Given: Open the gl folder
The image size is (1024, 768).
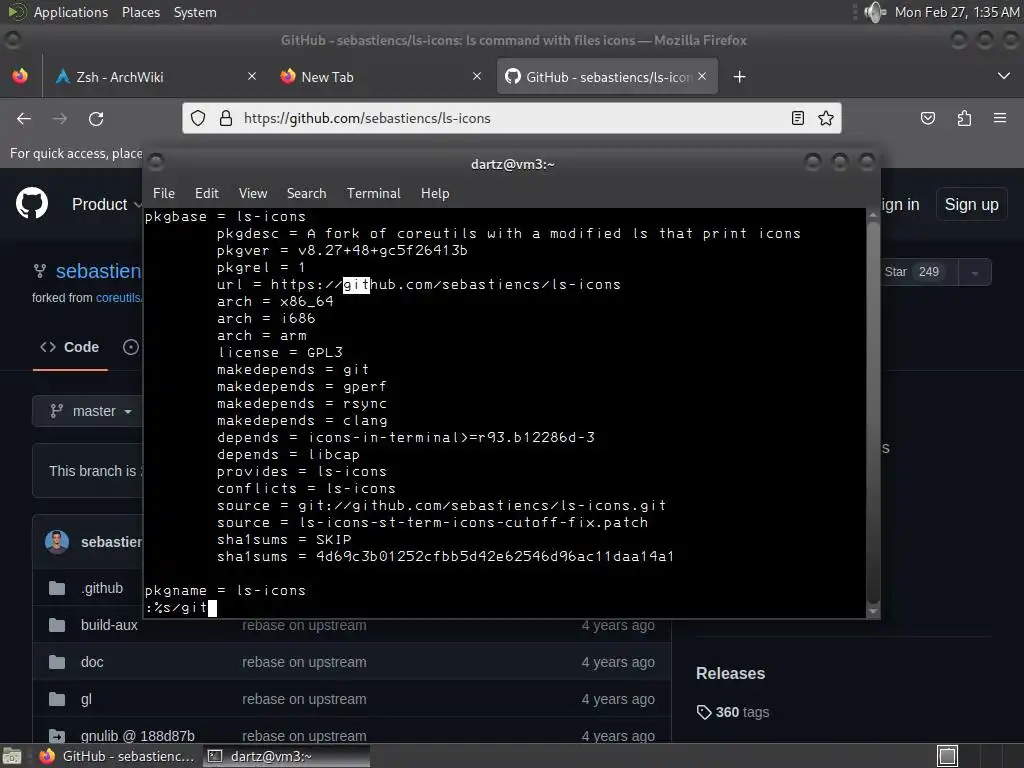Looking at the screenshot, I should tap(86, 699).
